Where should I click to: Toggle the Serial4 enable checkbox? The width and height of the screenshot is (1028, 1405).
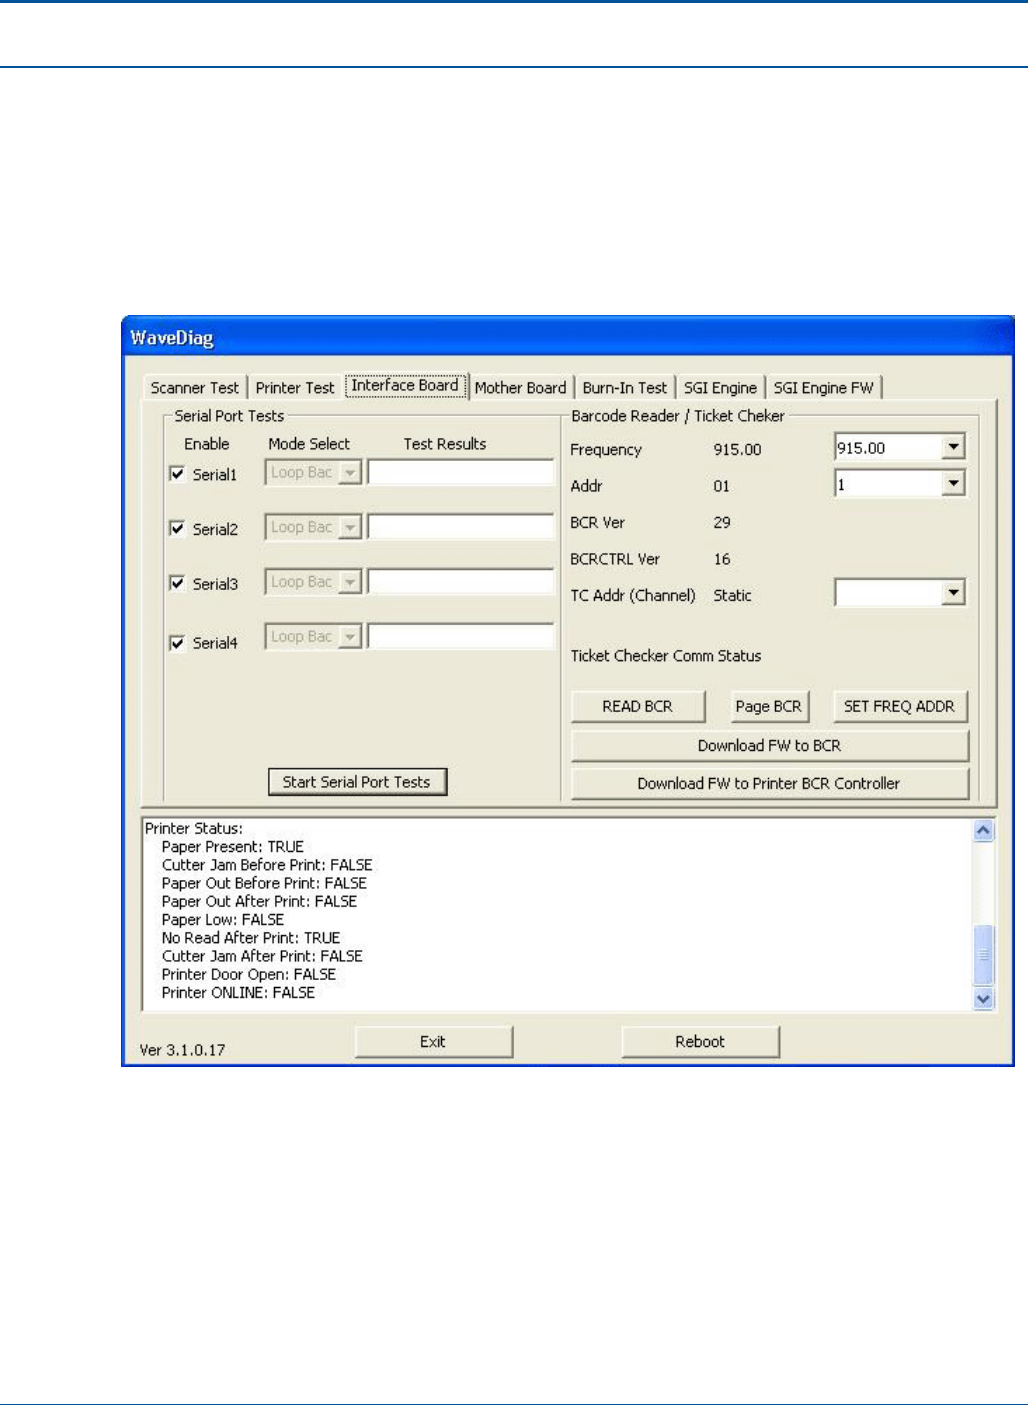pyautogui.click(x=177, y=643)
